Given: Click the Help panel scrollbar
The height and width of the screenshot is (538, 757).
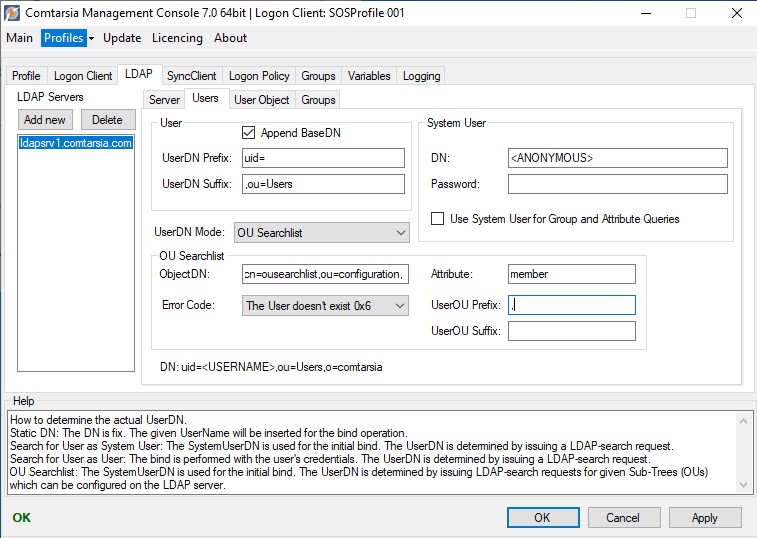Looking at the screenshot, I should (743, 451).
